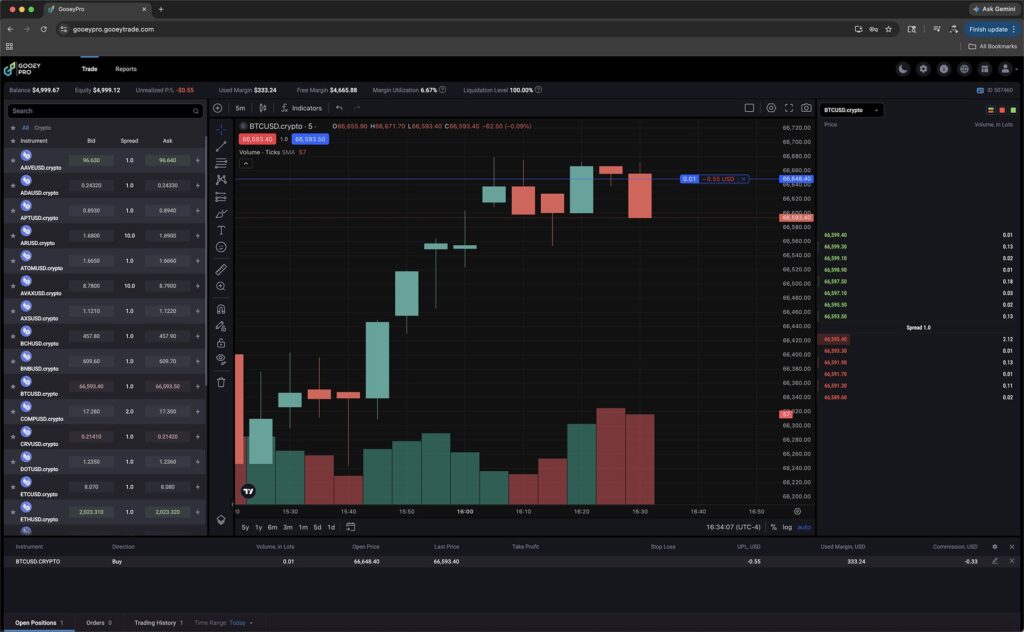1024x632 pixels.
Task: Select the 1d chart range button
Action: 331,525
